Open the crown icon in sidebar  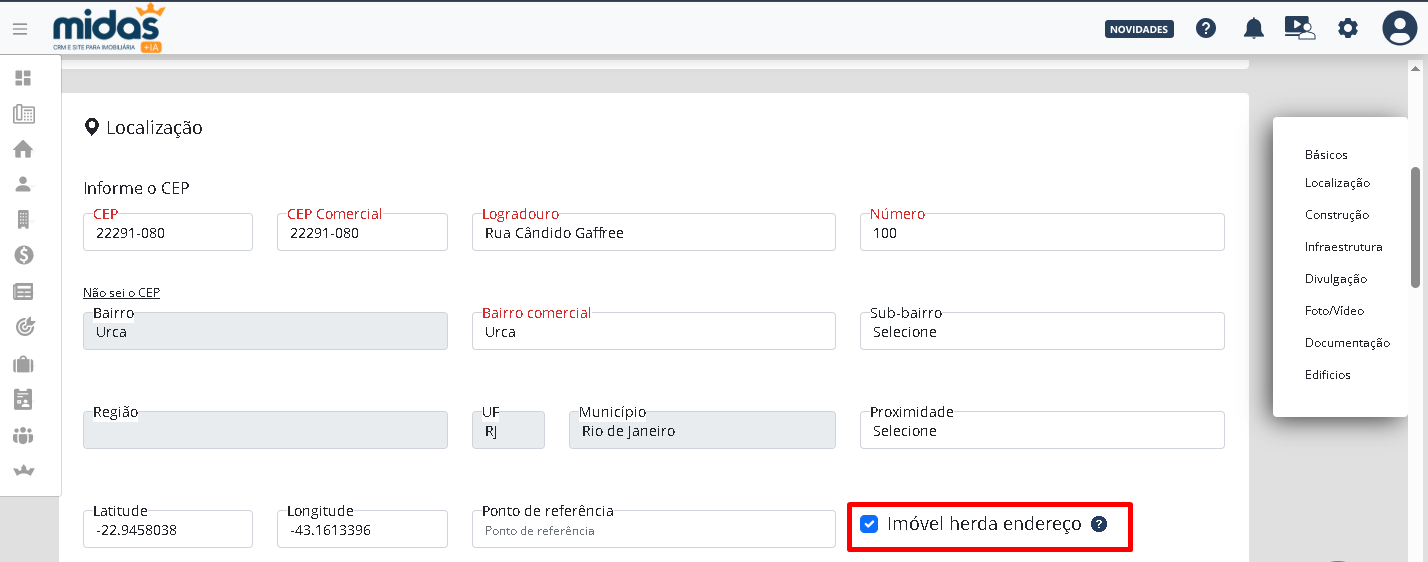click(23, 470)
